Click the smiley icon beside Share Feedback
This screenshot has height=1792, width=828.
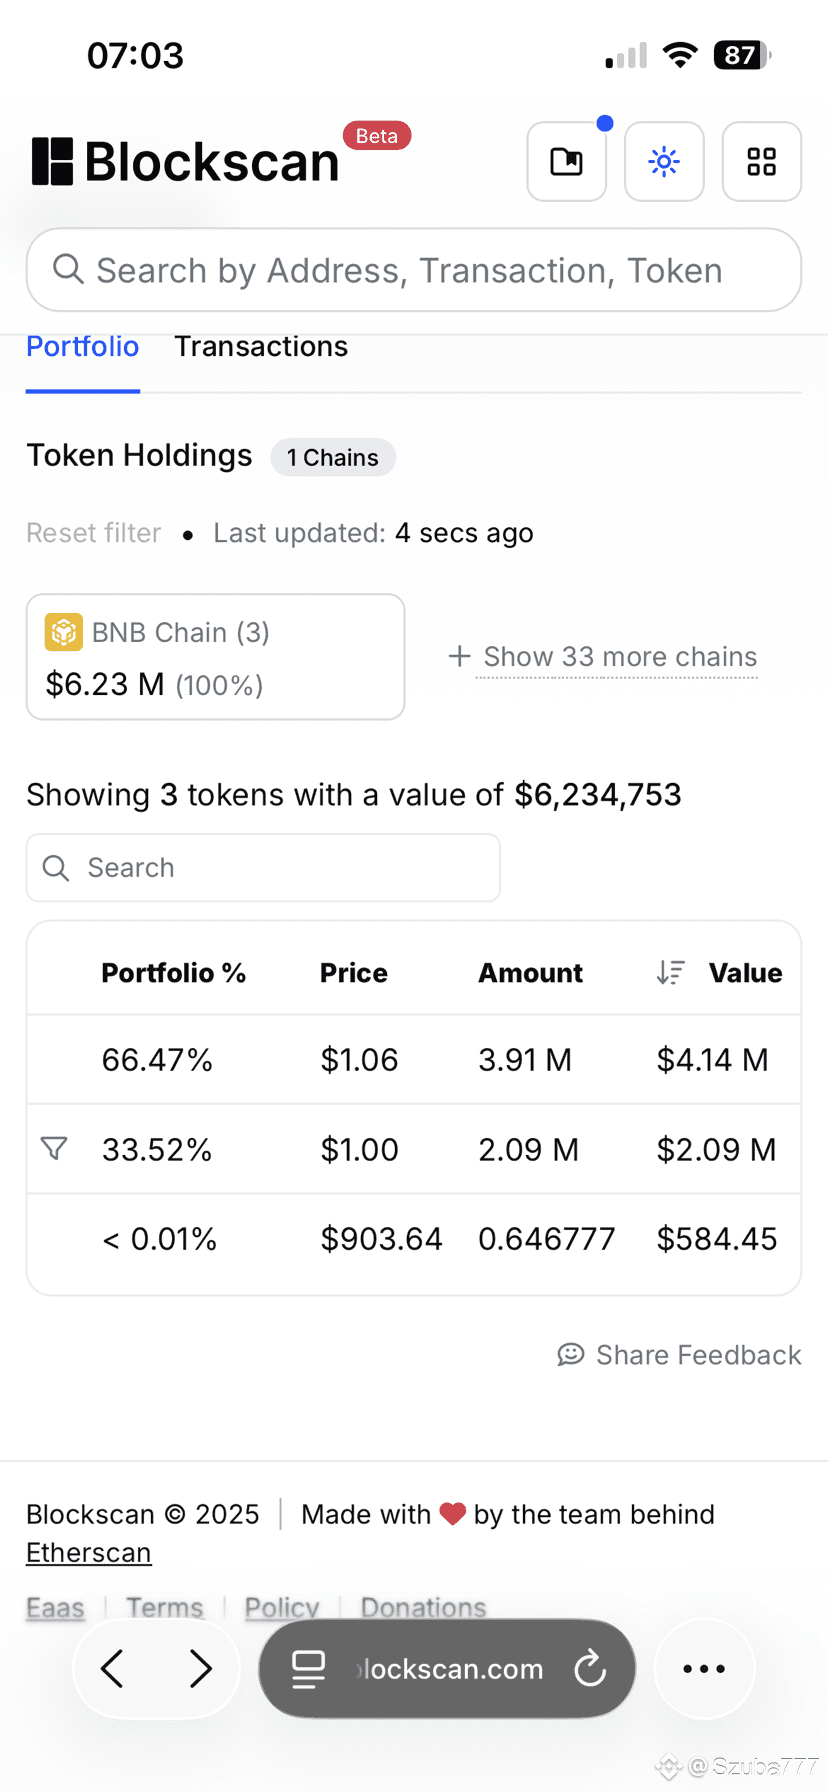571,1354
